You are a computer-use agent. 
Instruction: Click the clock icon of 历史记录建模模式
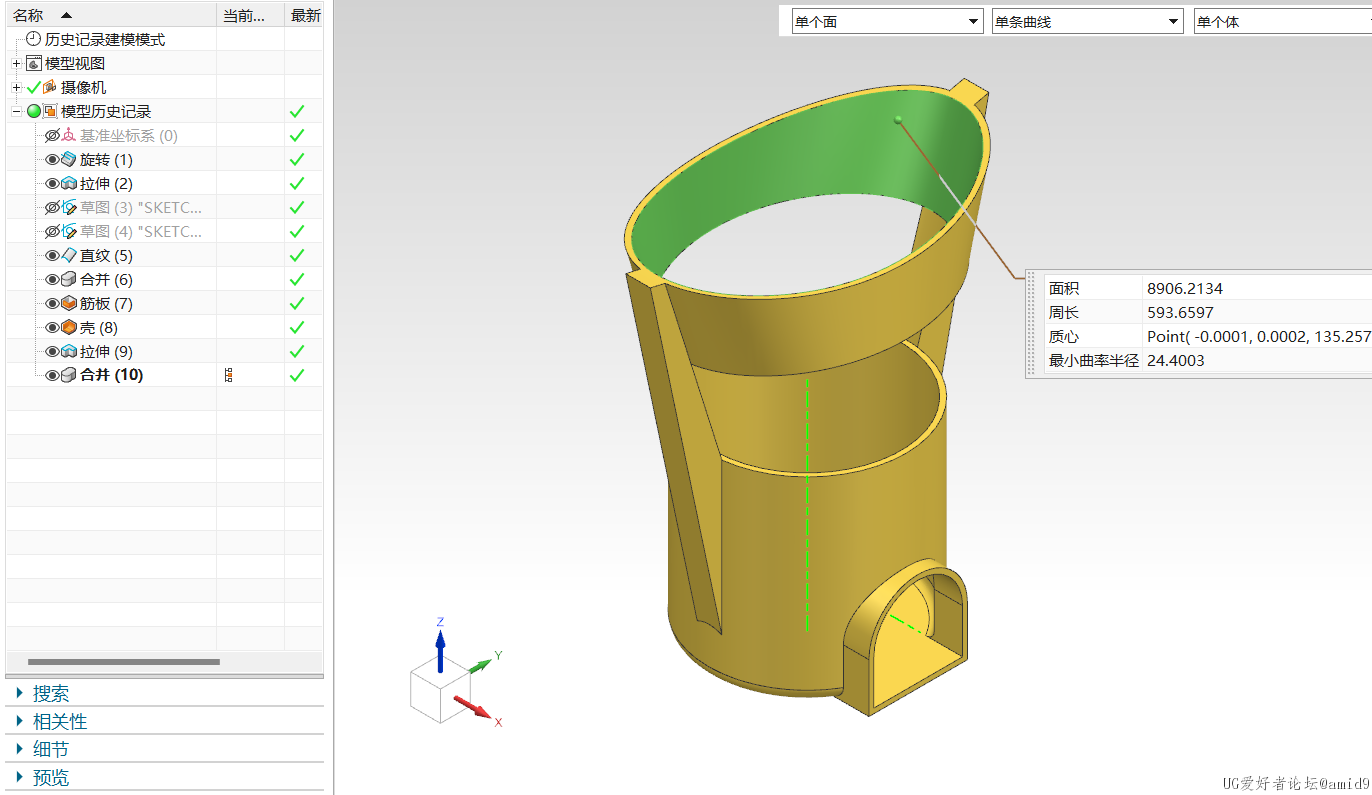tap(34, 39)
